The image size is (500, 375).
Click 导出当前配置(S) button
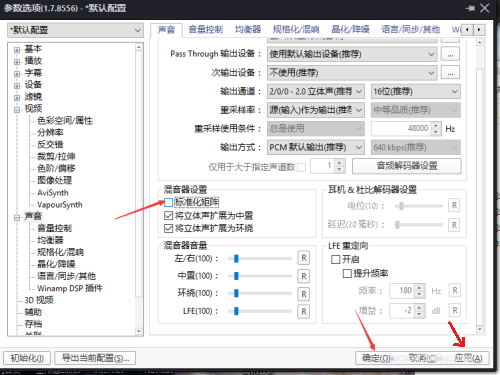(95, 358)
